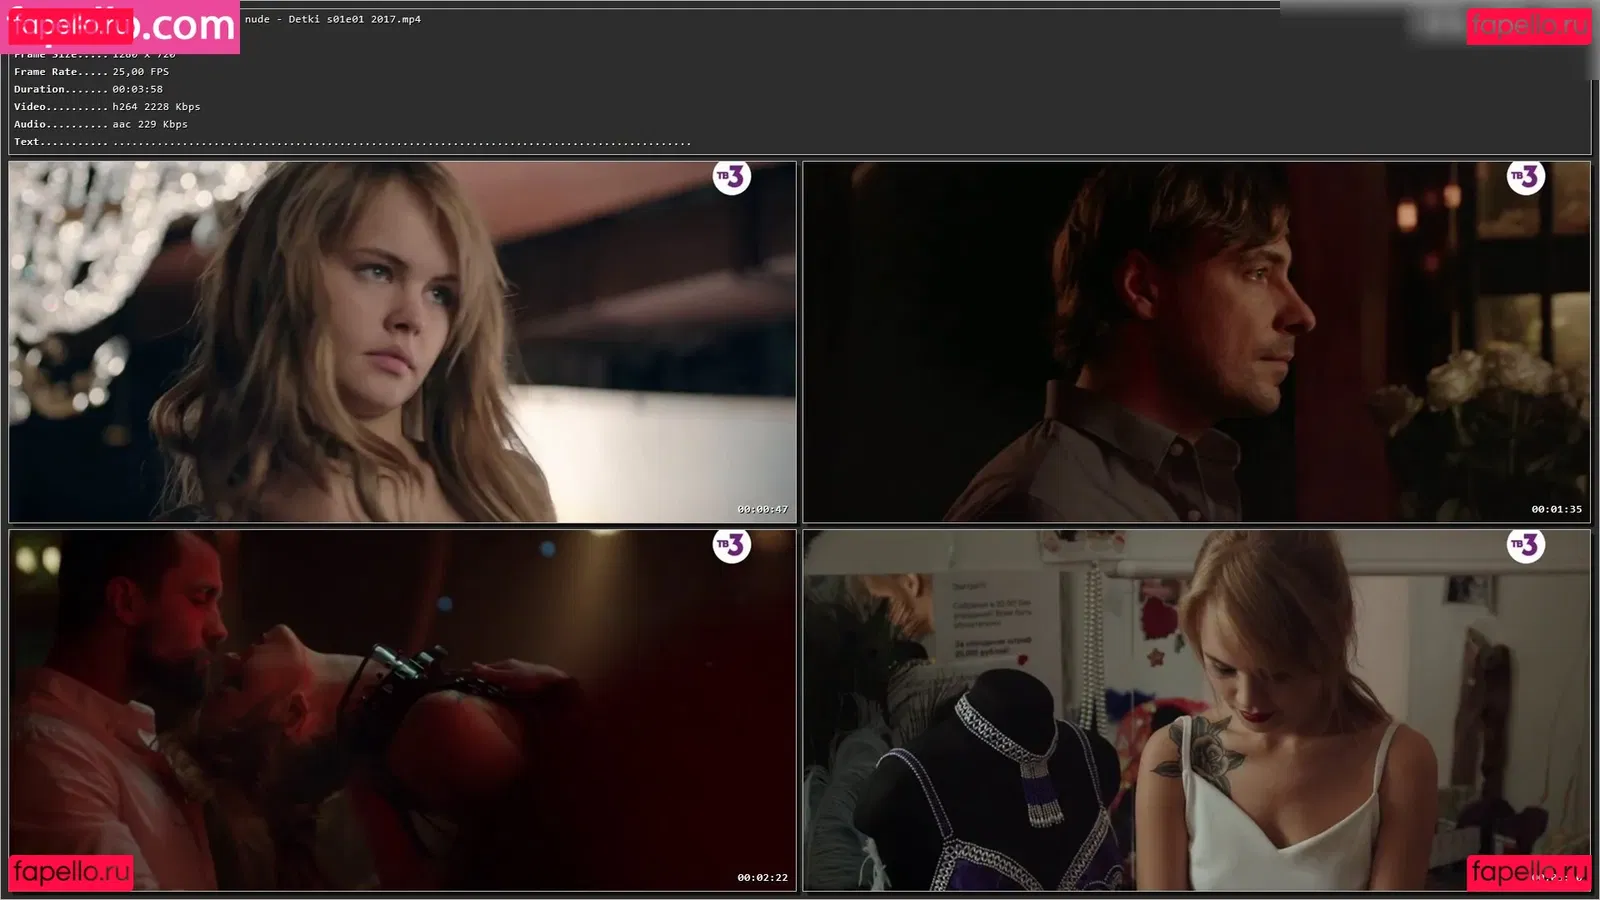
Task: Click the TB3 logo in the bottom-right frame
Action: (x=1527, y=546)
